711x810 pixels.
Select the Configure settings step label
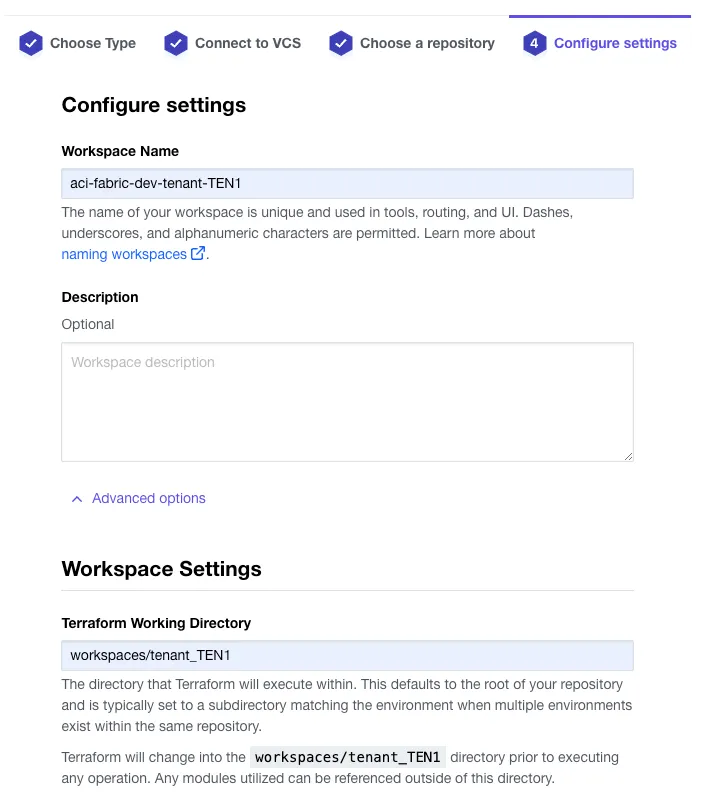615,43
